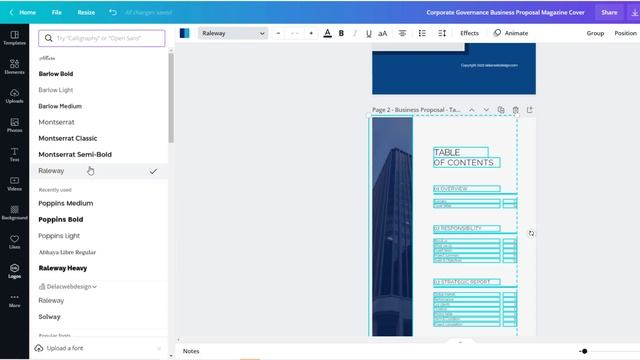Screen dimensions: 640x360
Task: Increase font size with plus
Action: (x=311, y=33)
